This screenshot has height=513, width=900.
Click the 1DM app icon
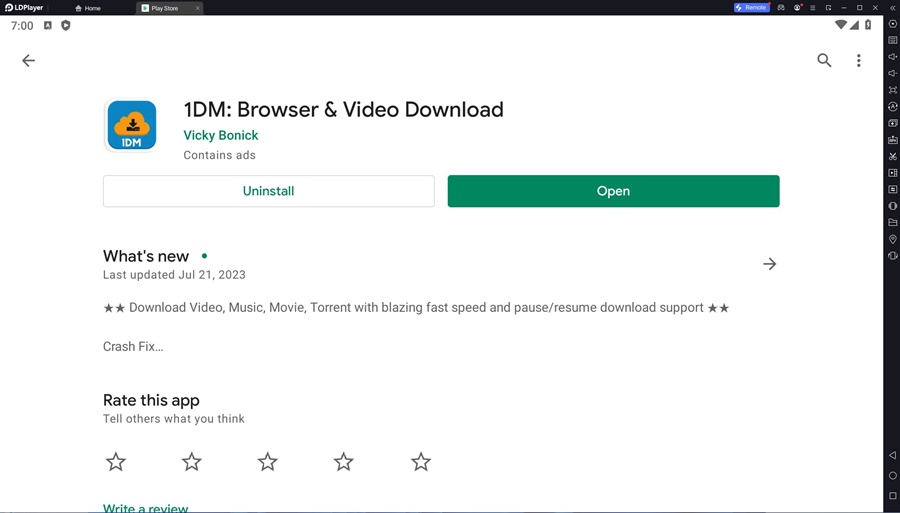pyautogui.click(x=131, y=125)
